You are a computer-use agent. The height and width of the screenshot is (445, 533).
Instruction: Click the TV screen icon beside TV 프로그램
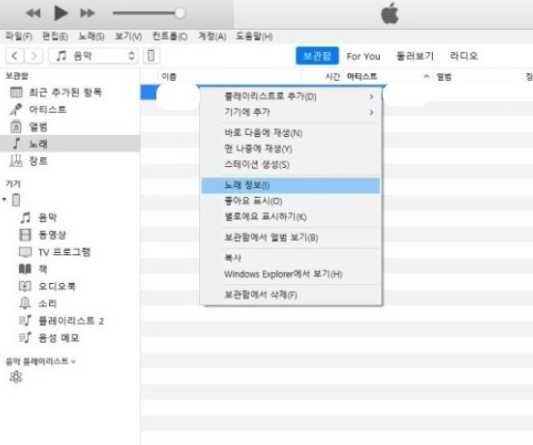(x=25, y=252)
